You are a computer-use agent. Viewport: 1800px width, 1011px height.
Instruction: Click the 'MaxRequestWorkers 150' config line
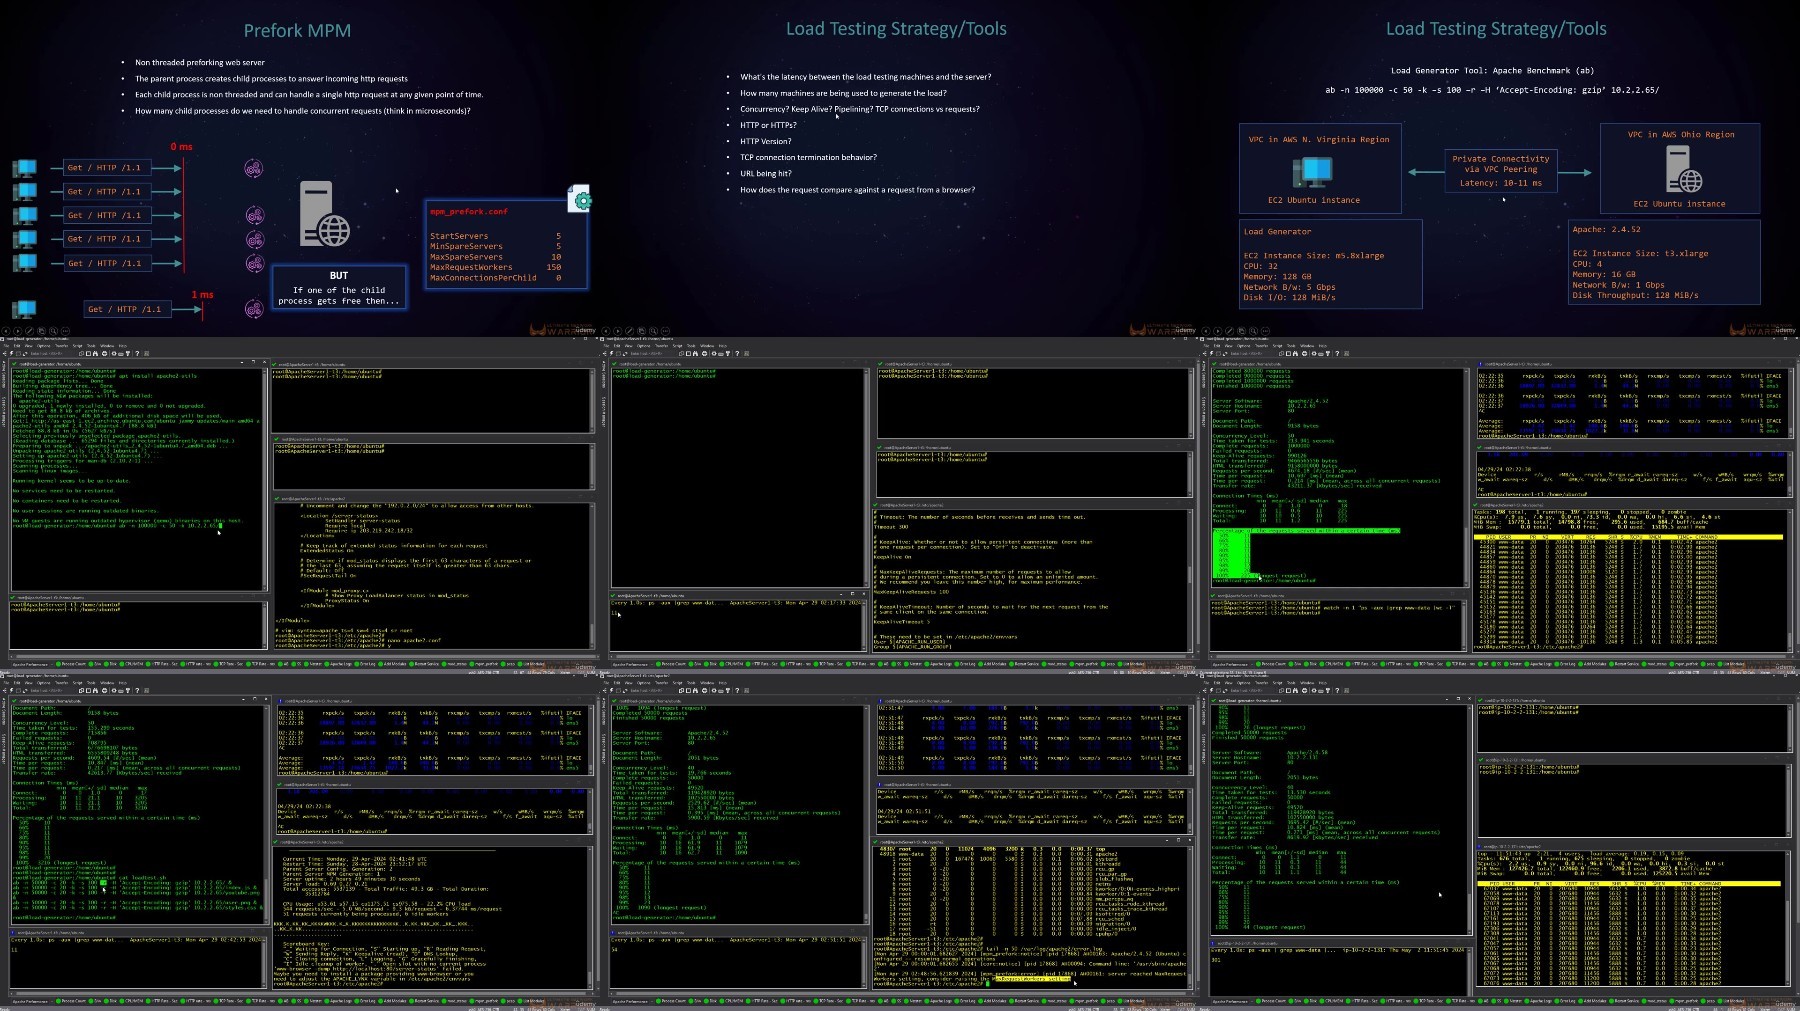tap(495, 267)
